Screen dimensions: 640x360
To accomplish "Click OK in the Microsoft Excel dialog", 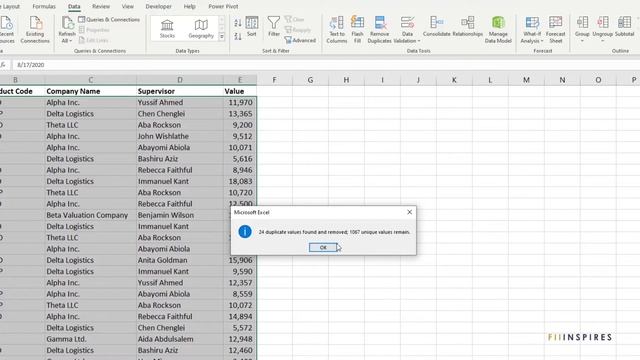I will [x=323, y=247].
